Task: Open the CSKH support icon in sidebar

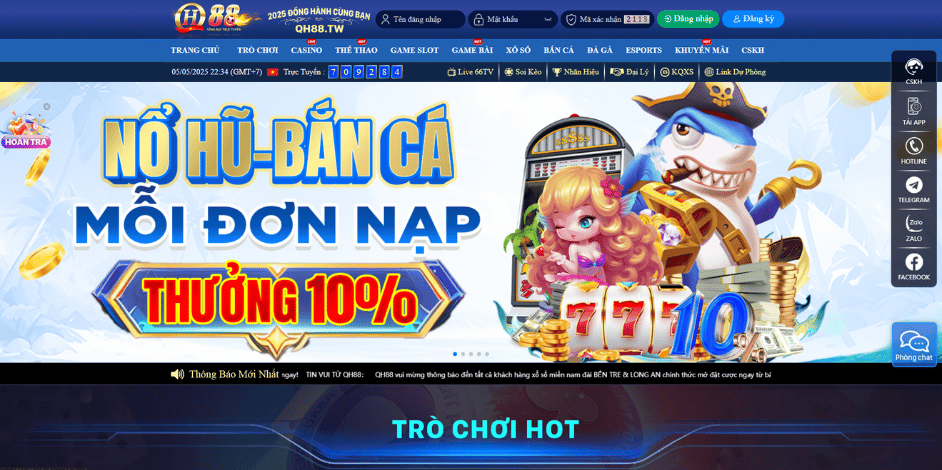Action: pos(914,67)
